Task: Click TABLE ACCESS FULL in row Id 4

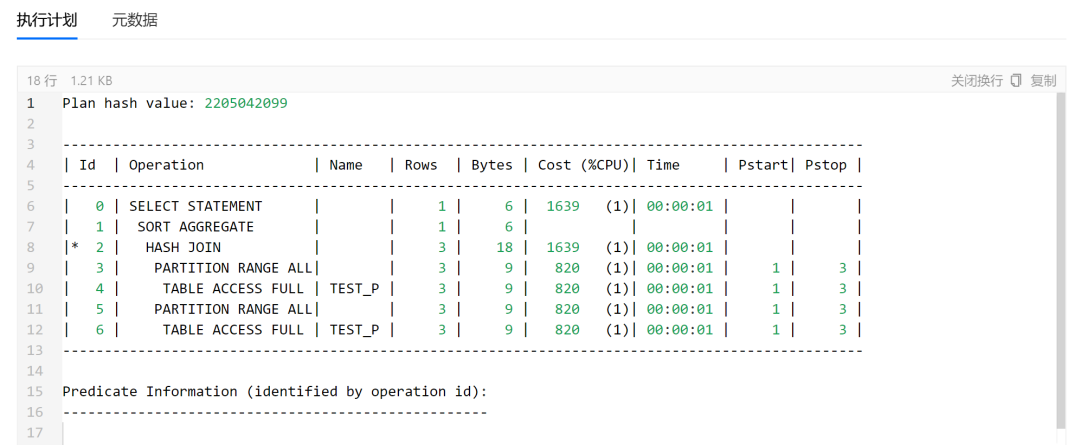Action: (233, 289)
